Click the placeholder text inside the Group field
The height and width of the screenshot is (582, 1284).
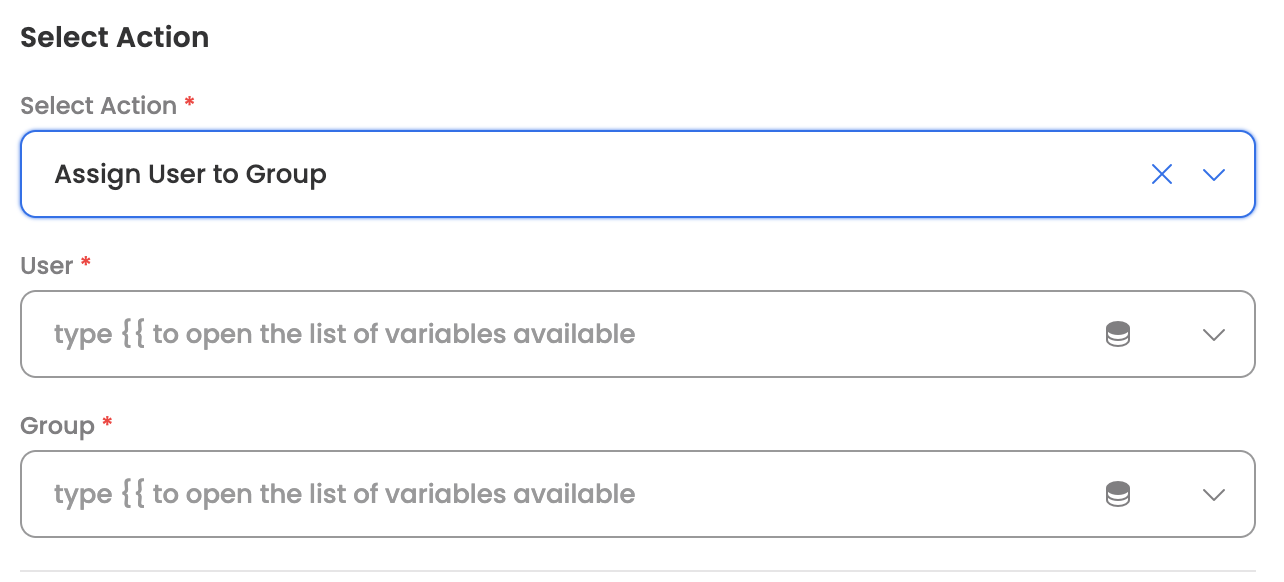pos(344,494)
